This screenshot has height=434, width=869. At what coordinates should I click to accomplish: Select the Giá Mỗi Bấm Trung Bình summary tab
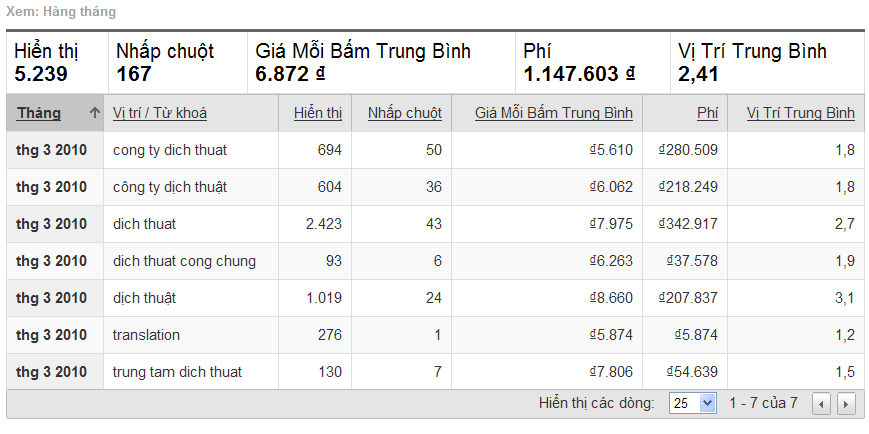point(379,62)
